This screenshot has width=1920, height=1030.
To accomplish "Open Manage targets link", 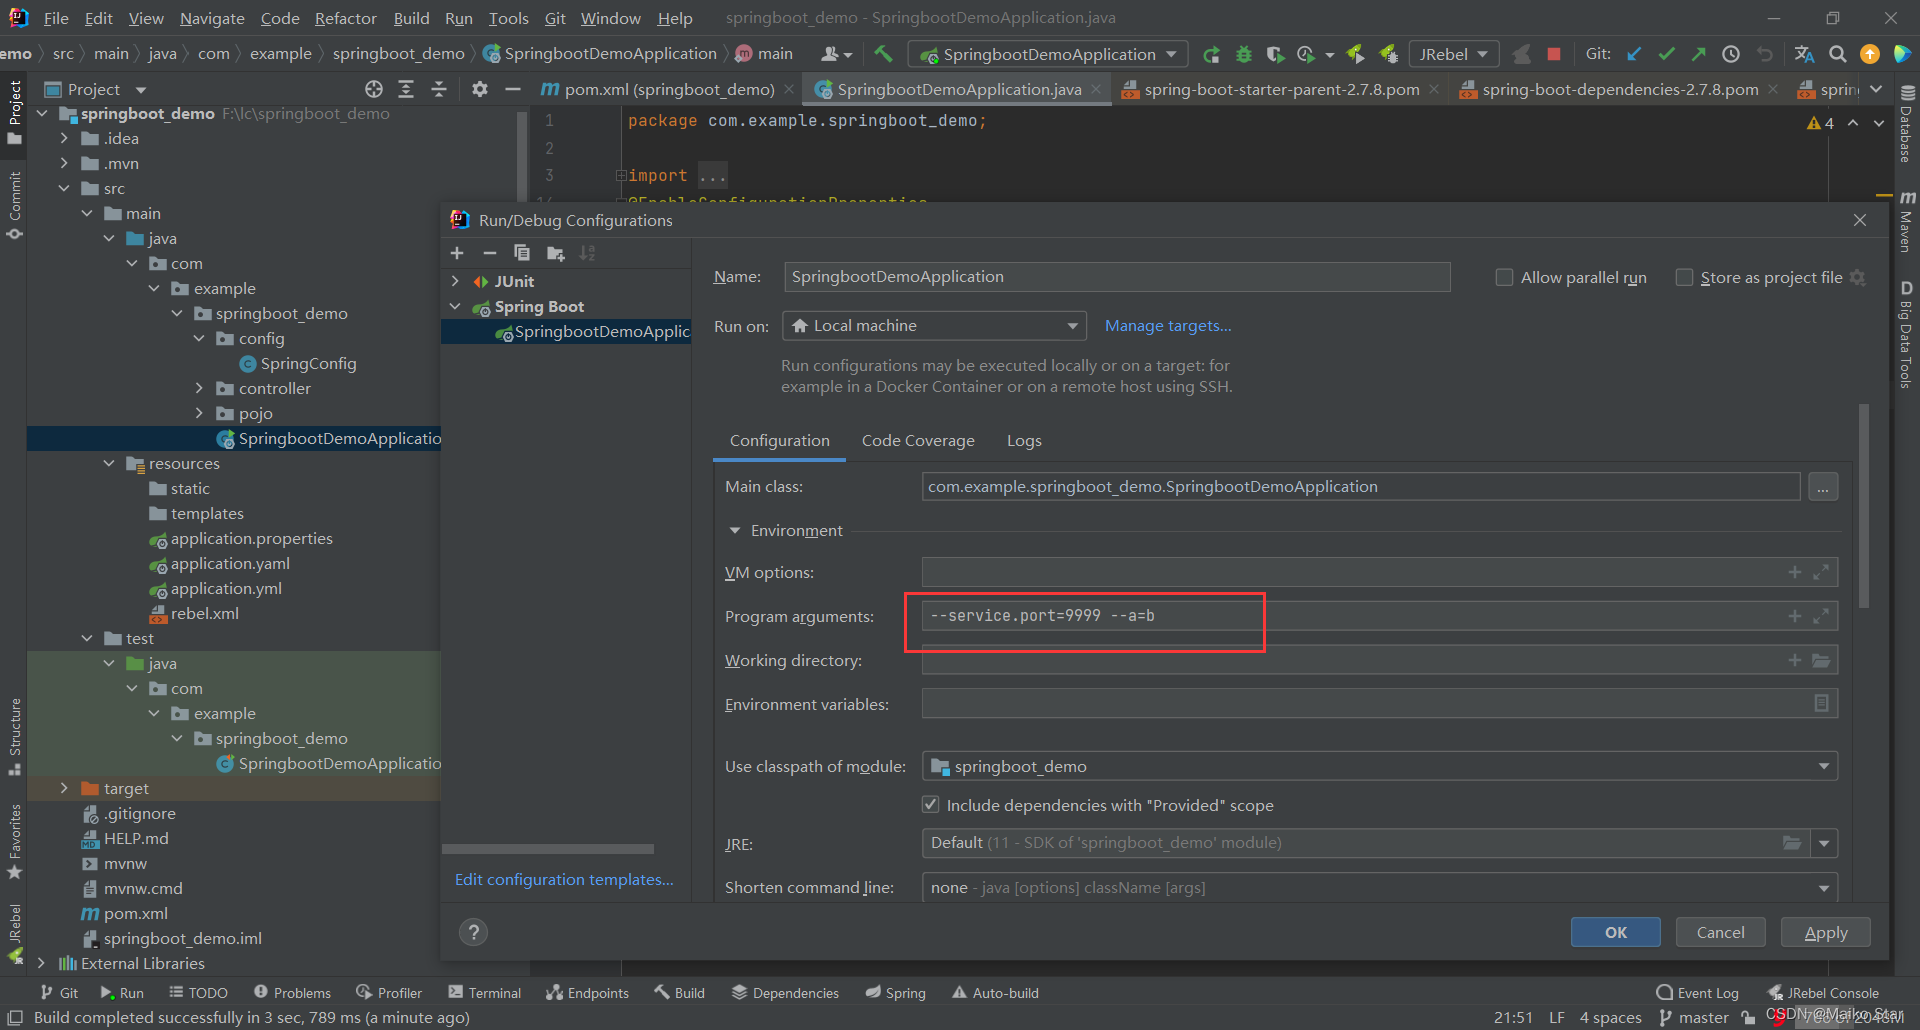I will coord(1168,325).
